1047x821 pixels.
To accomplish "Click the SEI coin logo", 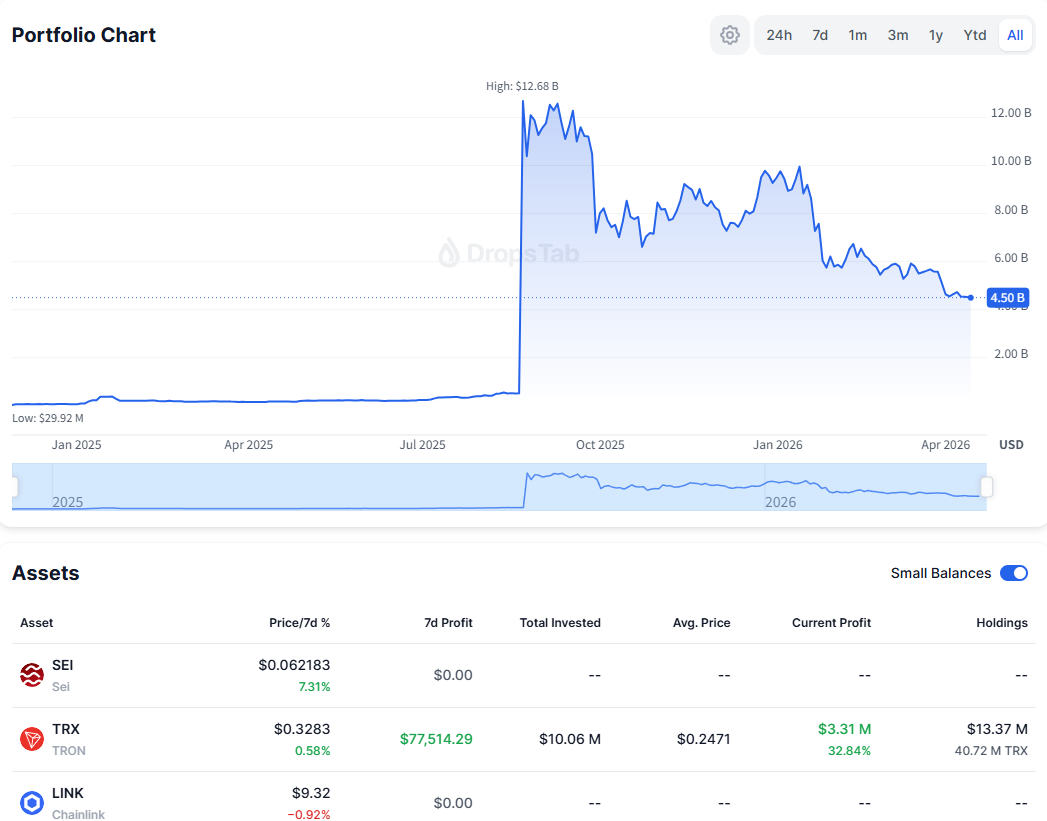I will pos(32,675).
